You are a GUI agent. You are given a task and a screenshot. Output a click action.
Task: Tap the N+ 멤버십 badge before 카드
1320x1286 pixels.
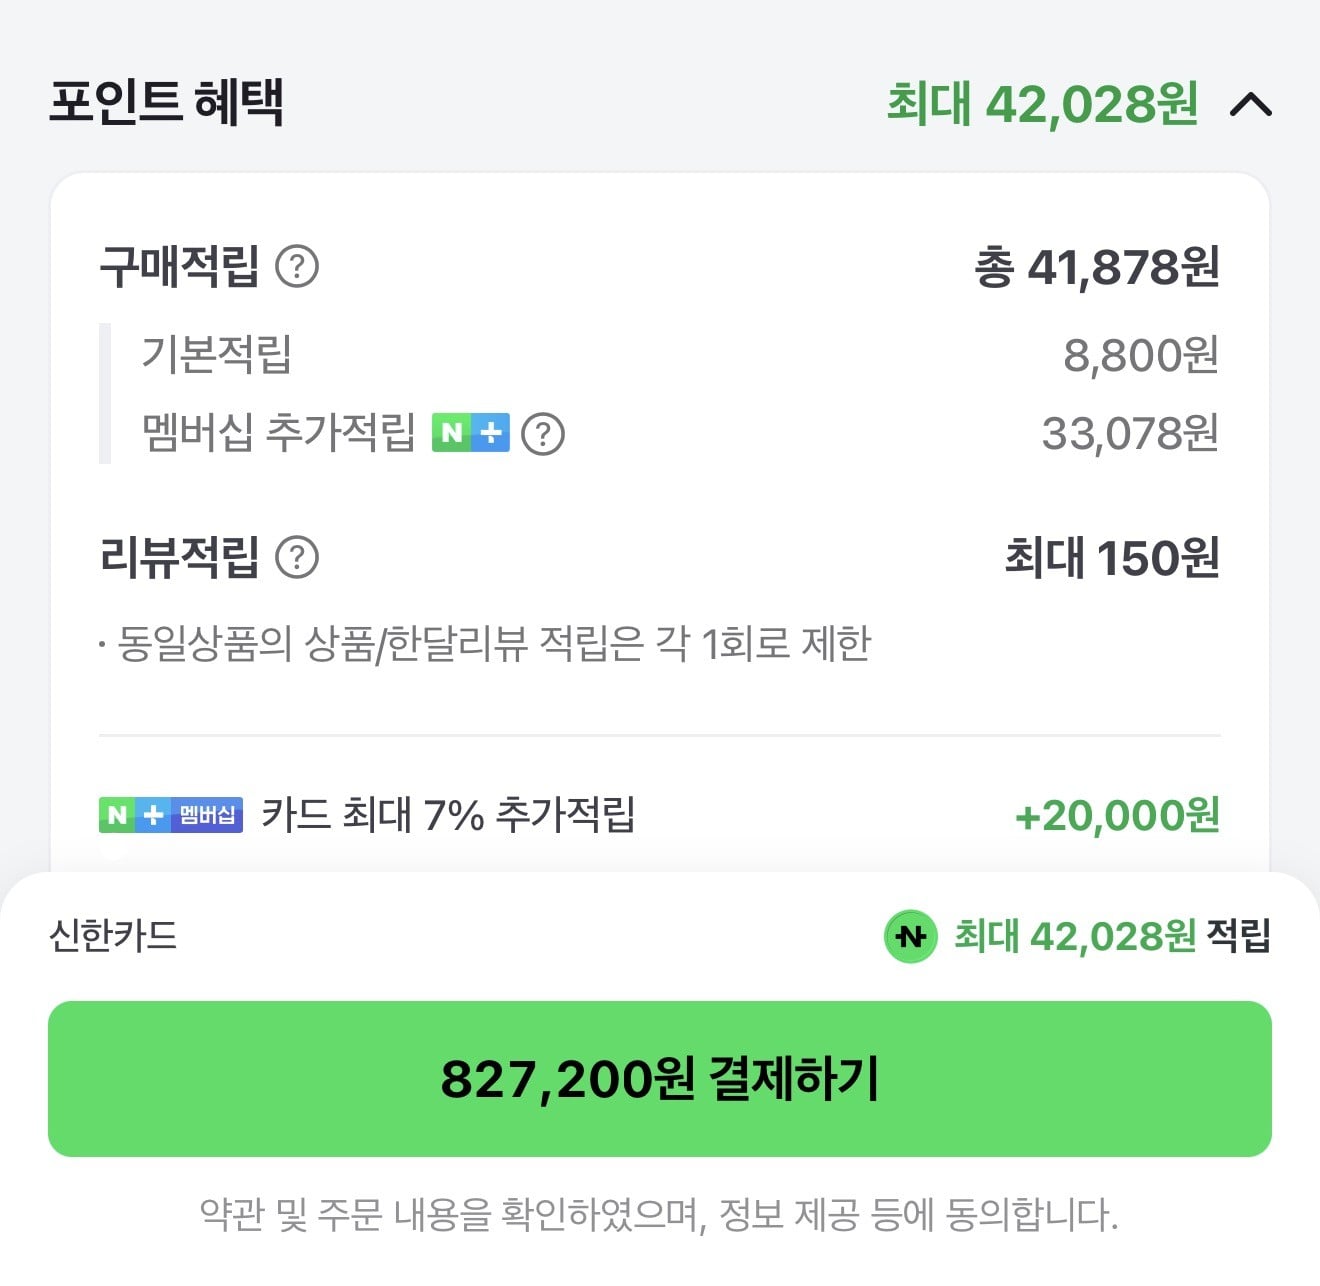pos(171,815)
